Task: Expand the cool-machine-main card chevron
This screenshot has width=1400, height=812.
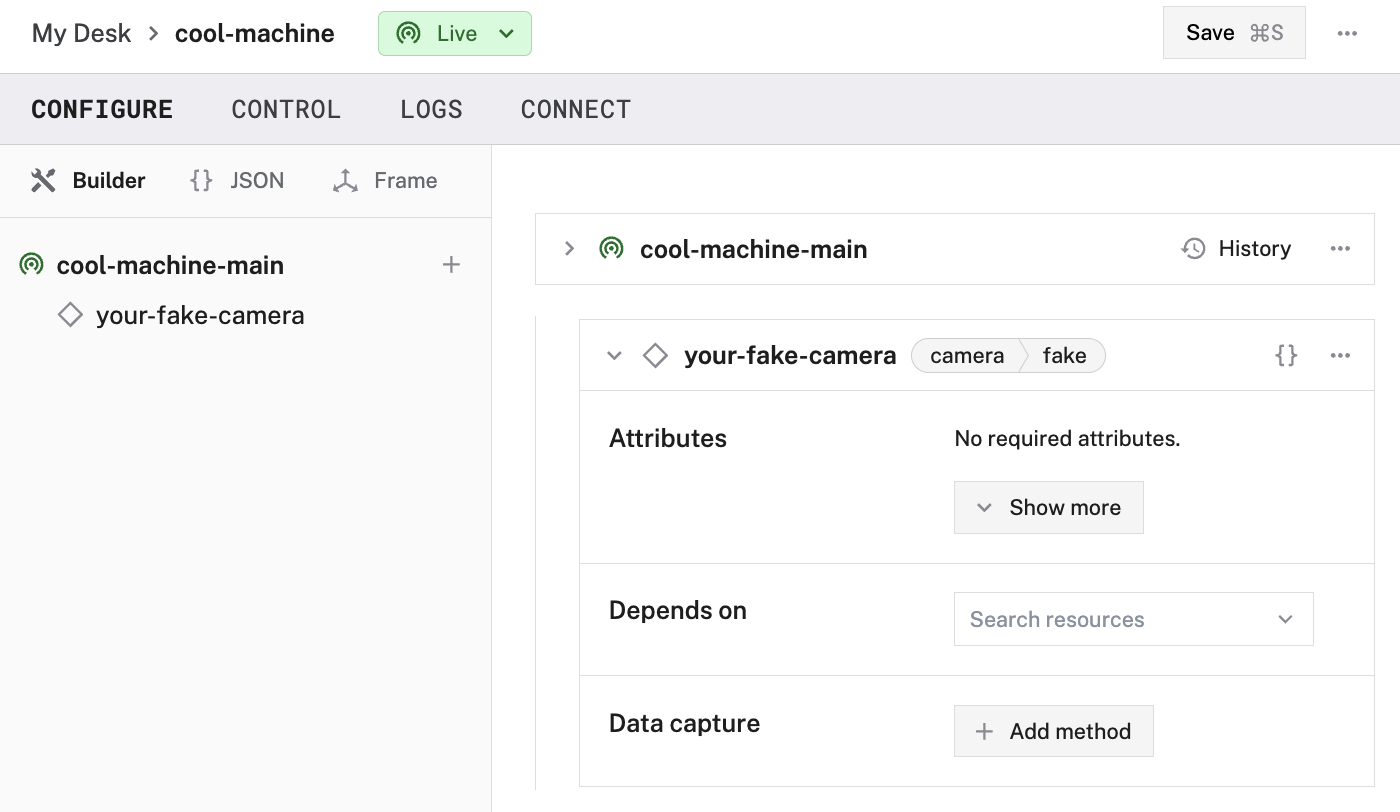Action: pyautogui.click(x=569, y=248)
